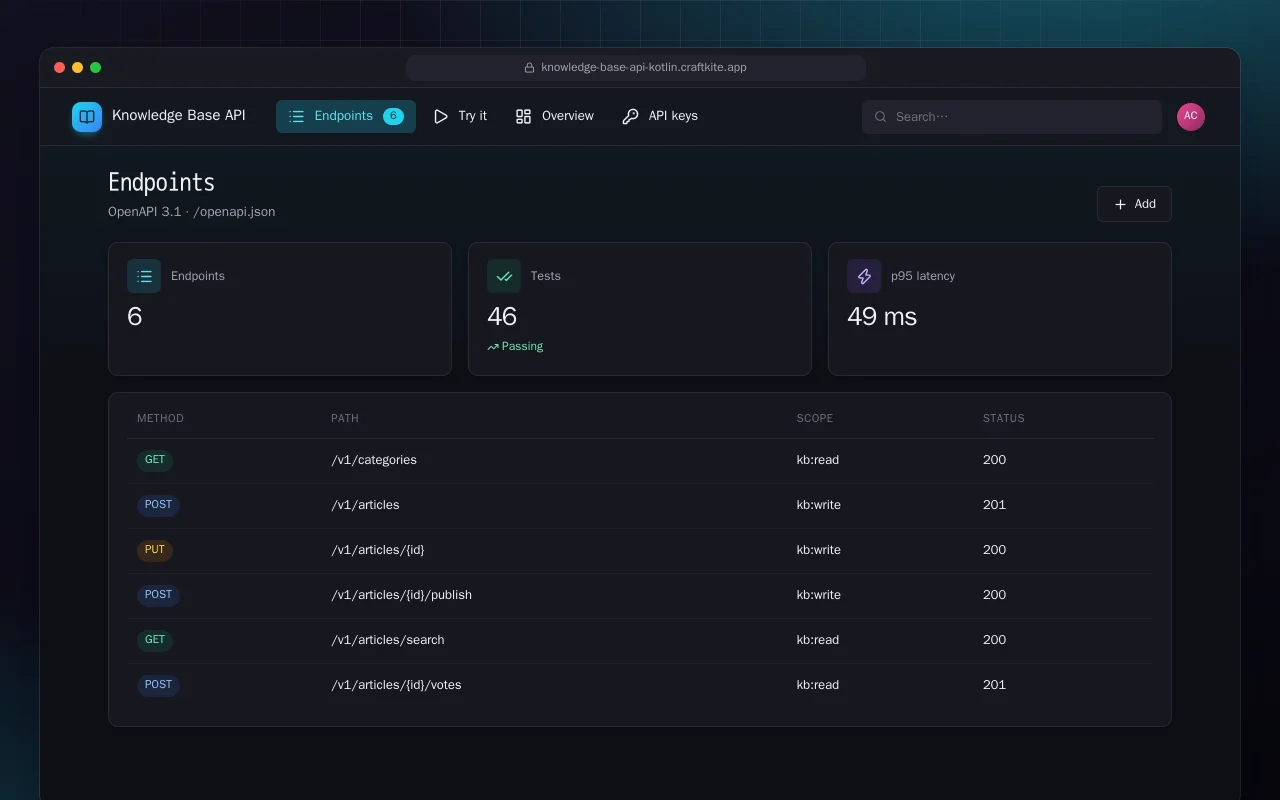Click the Endpoints count badge showing 6
This screenshot has width=1280, height=800.
(393, 116)
